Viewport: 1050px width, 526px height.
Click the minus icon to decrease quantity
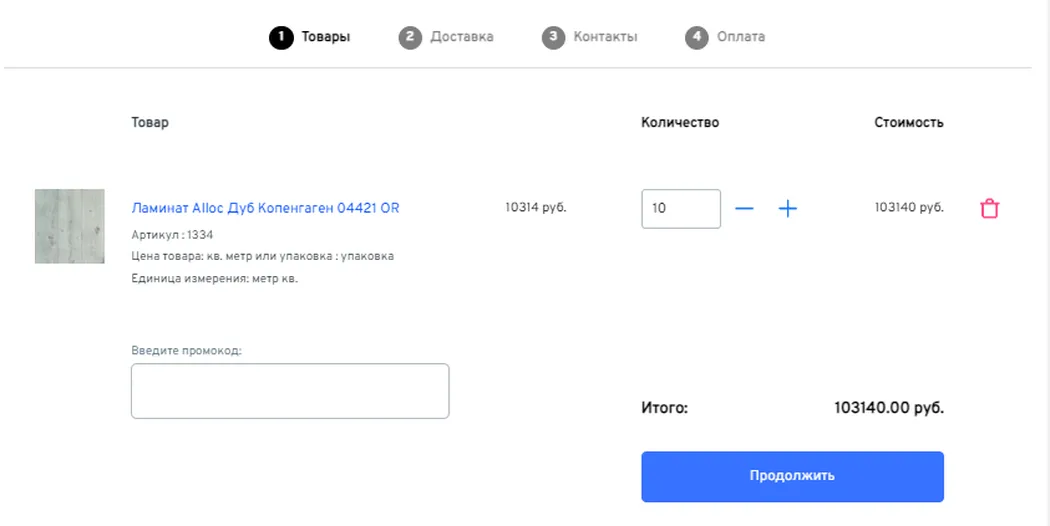click(744, 209)
